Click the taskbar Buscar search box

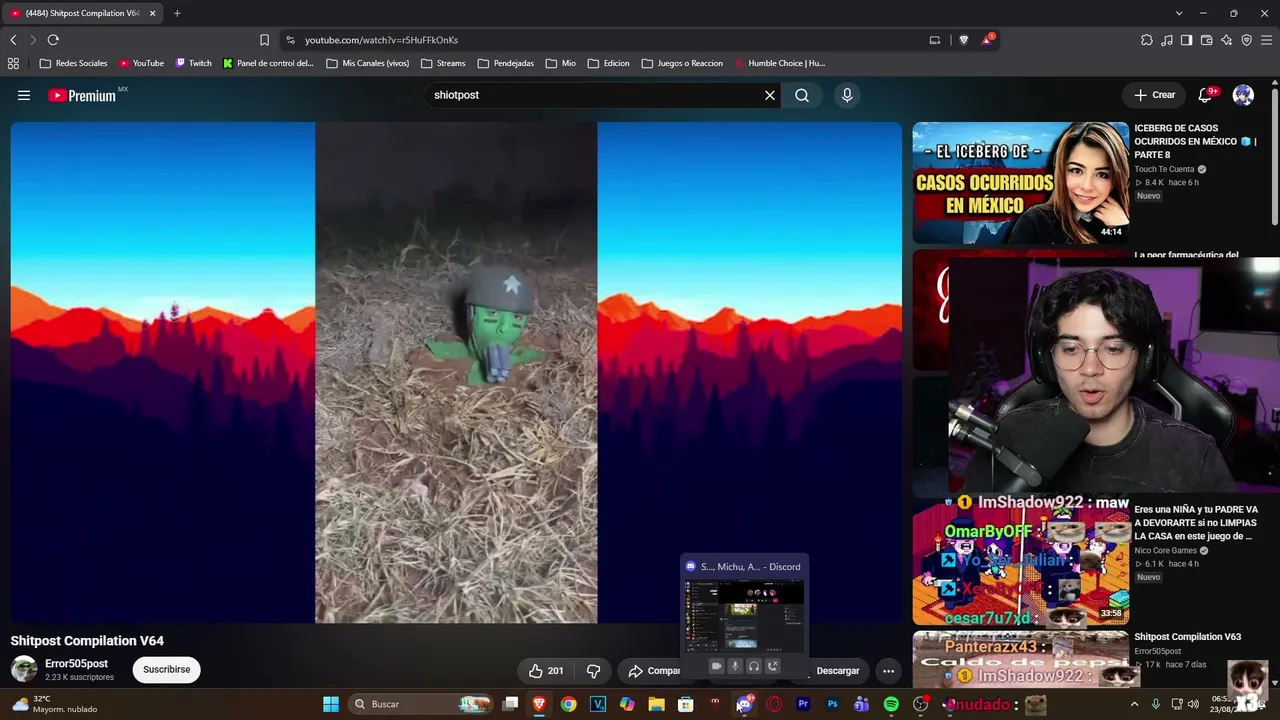click(421, 704)
